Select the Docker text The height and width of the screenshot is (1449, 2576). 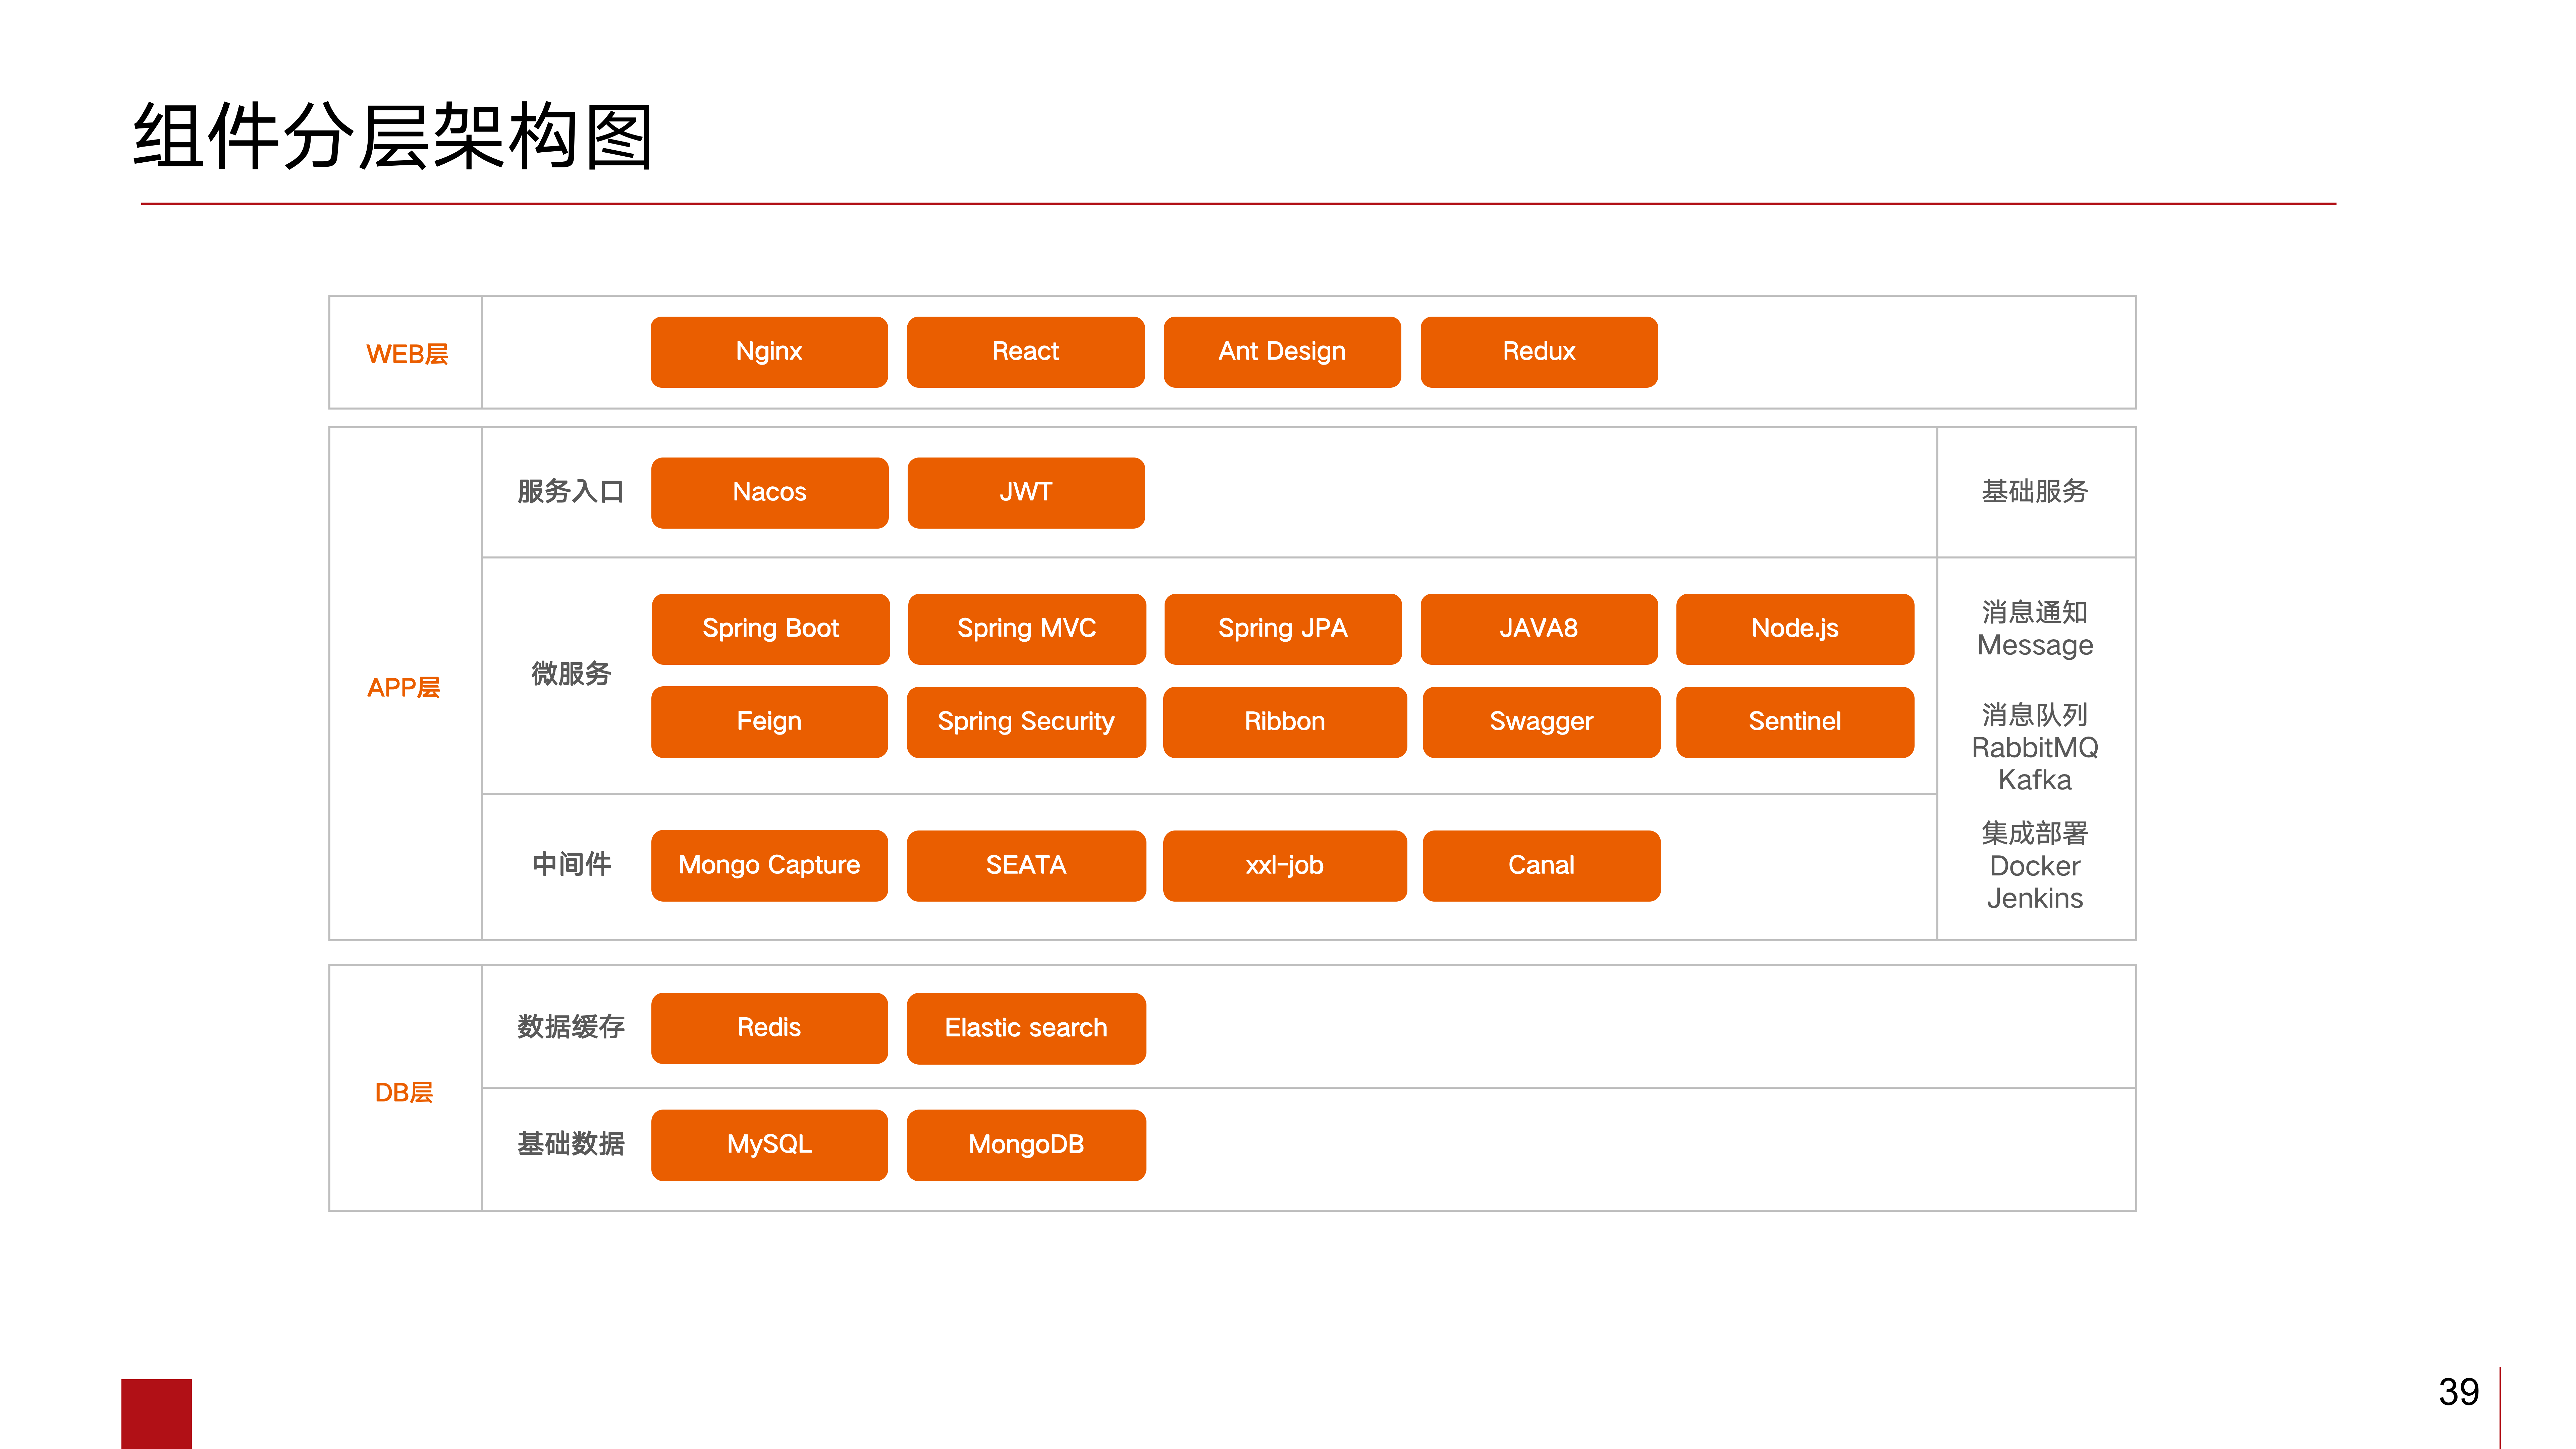[x=2035, y=866]
